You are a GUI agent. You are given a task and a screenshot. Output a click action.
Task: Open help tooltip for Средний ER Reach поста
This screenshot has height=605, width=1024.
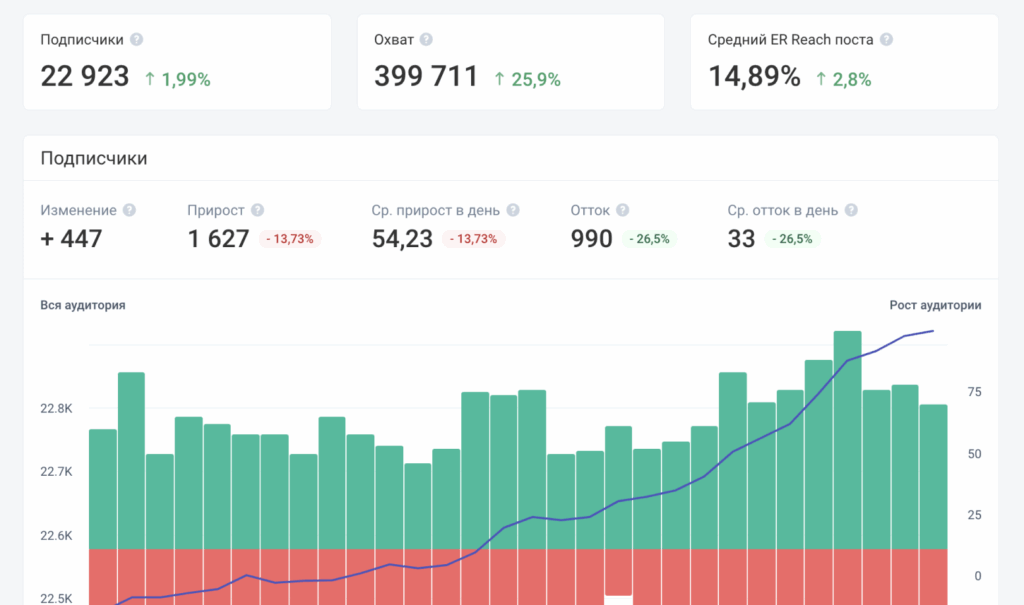[886, 40]
